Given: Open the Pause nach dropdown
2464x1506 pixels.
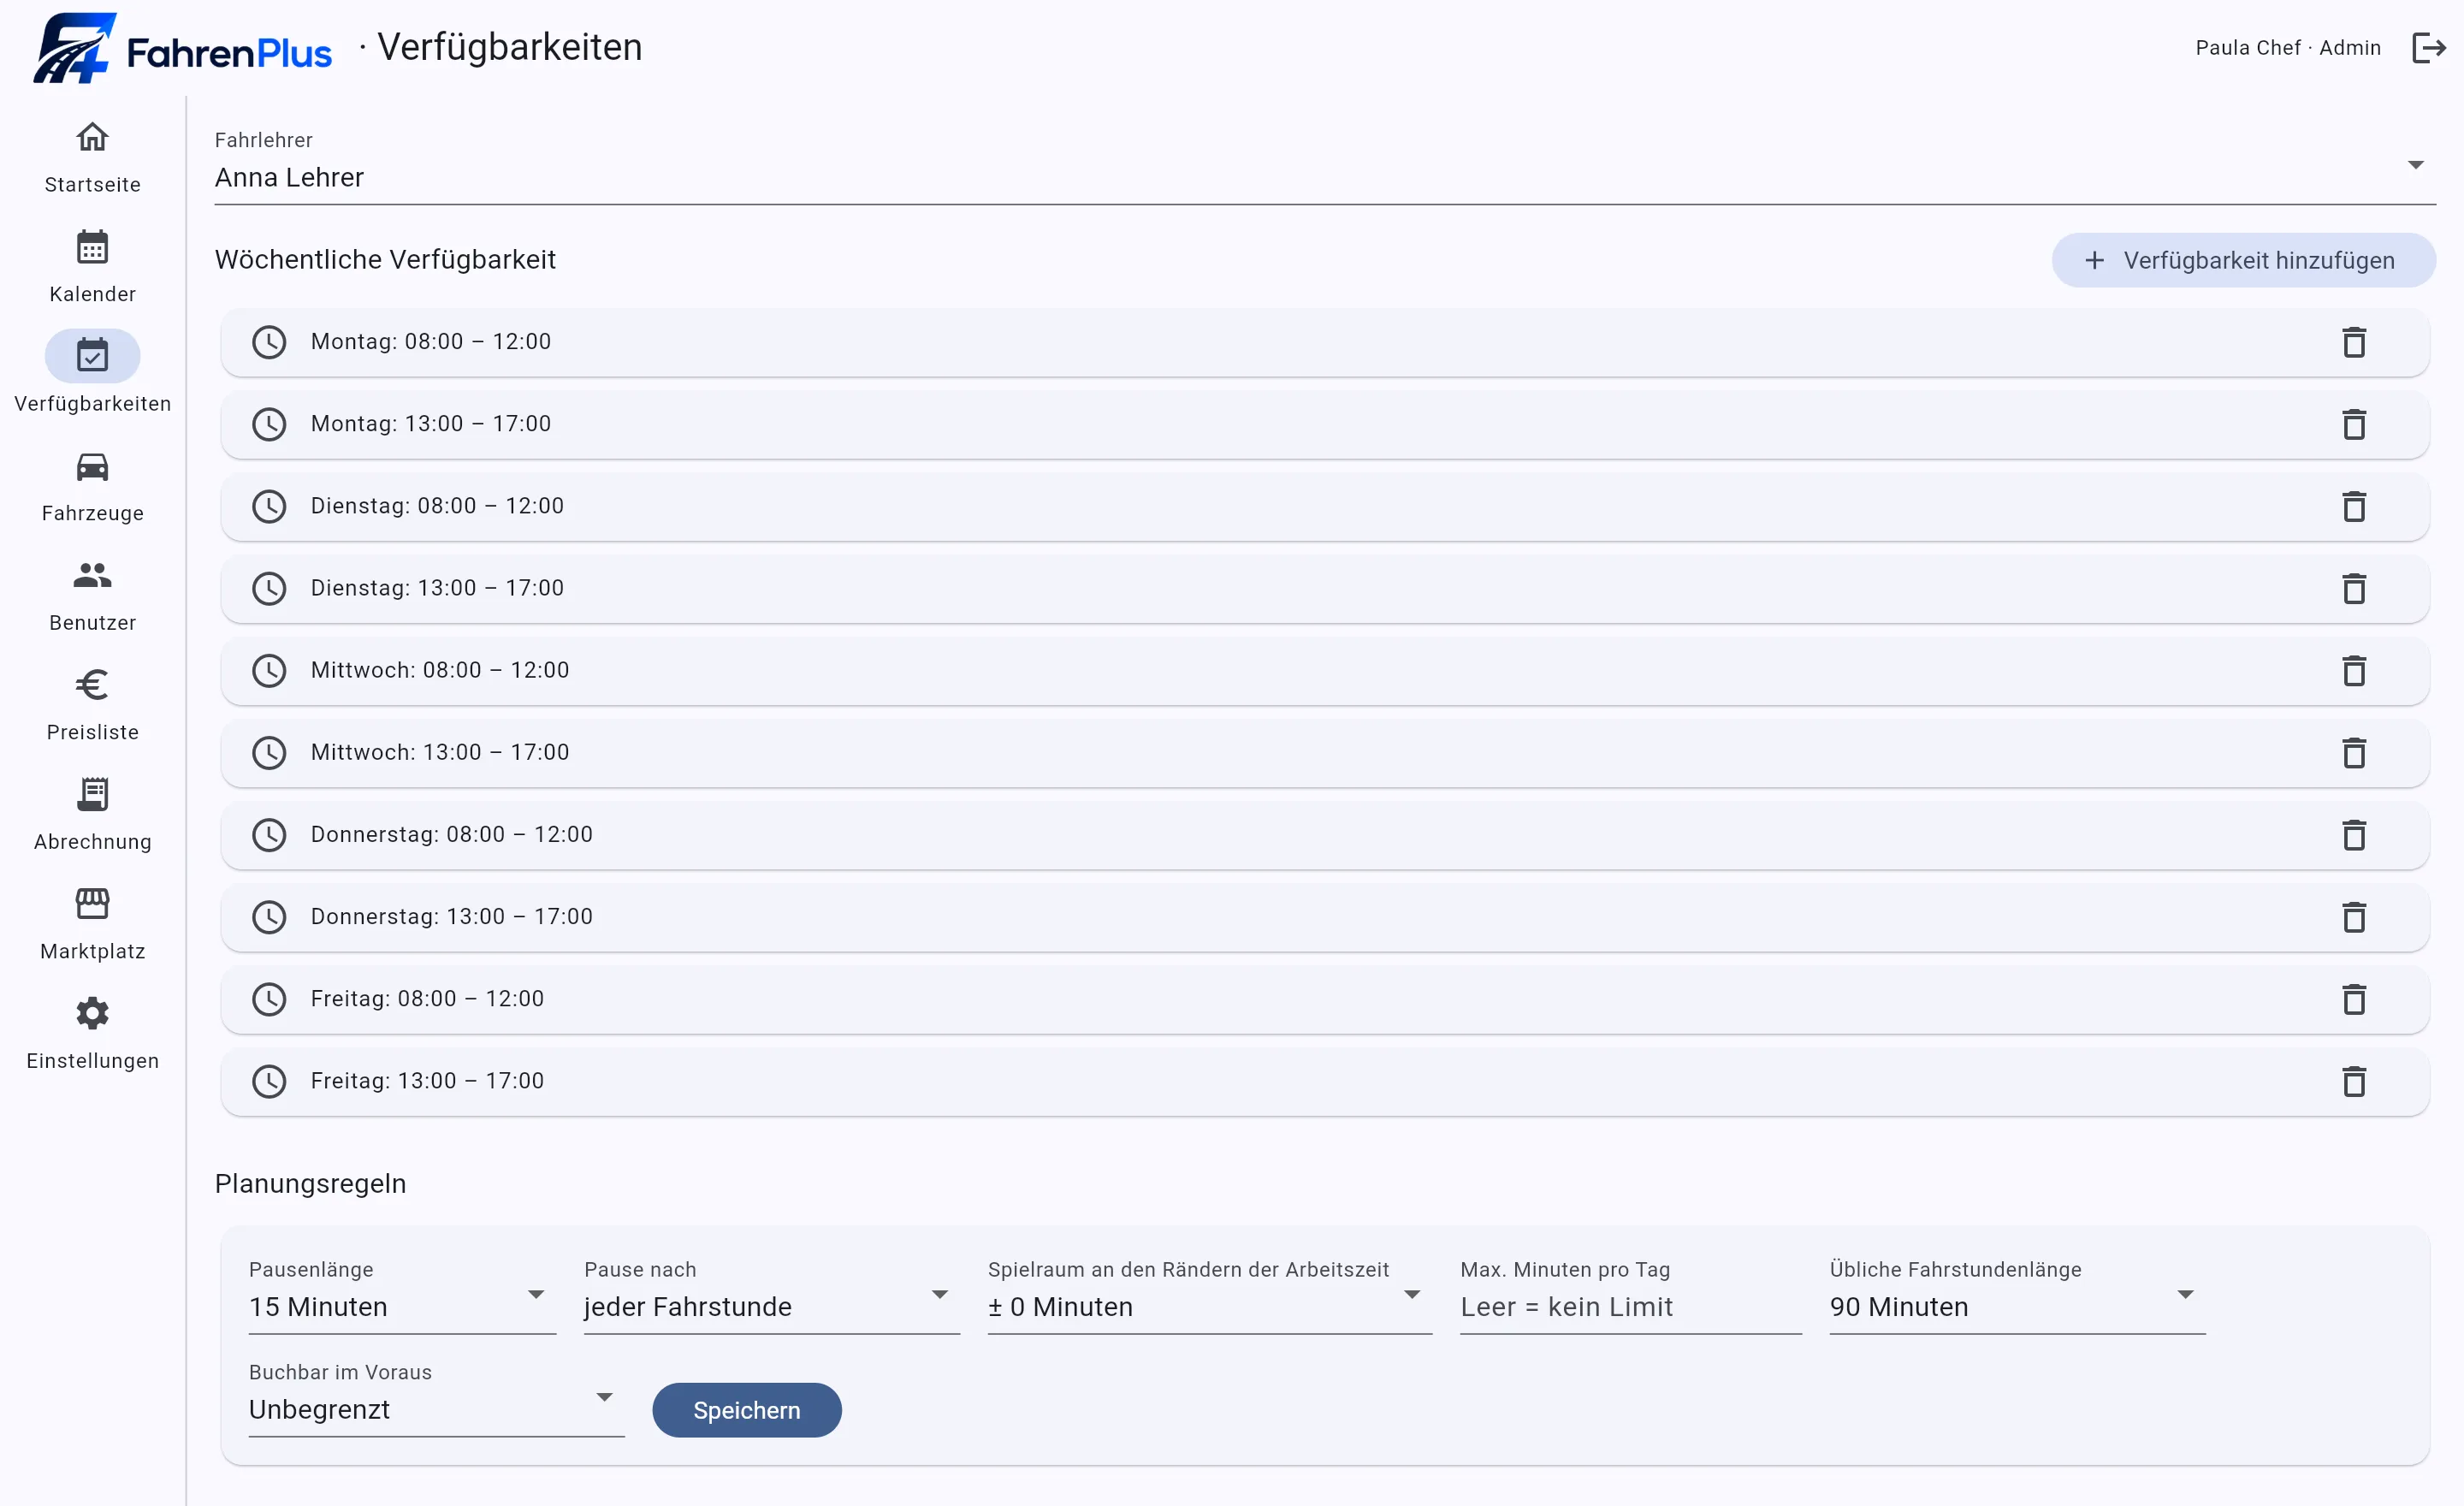Looking at the screenshot, I should coord(771,1295).
